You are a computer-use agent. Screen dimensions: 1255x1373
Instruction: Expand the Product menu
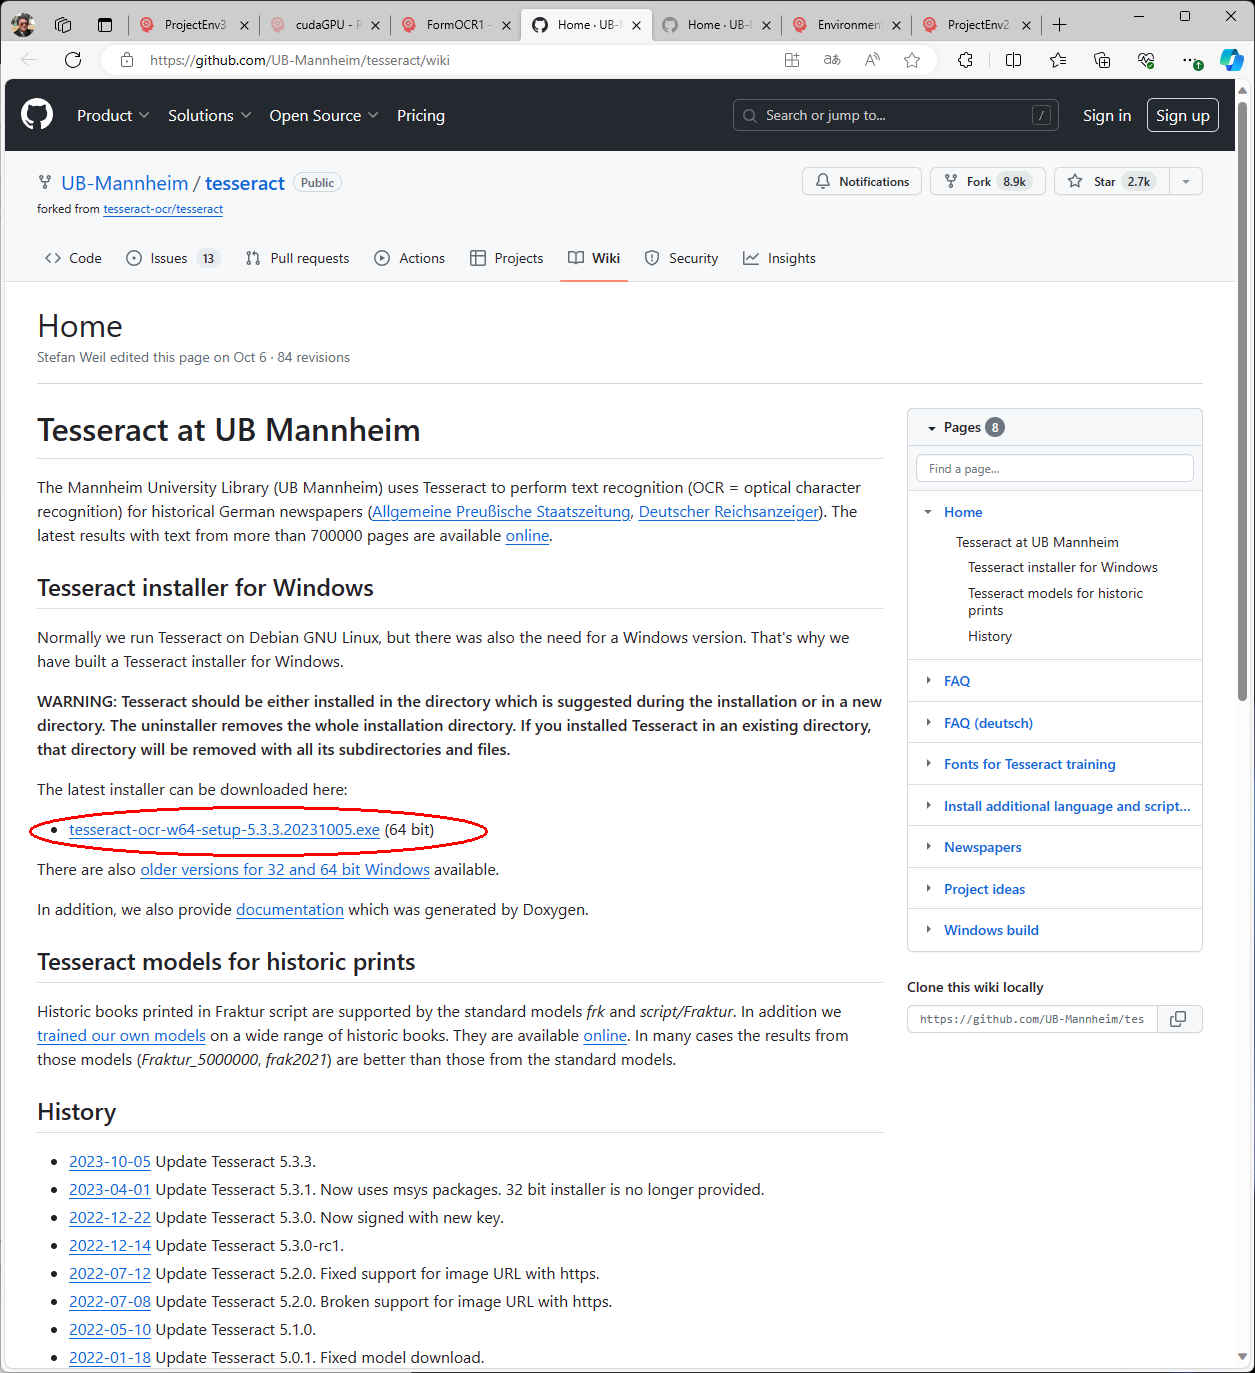click(x=112, y=115)
